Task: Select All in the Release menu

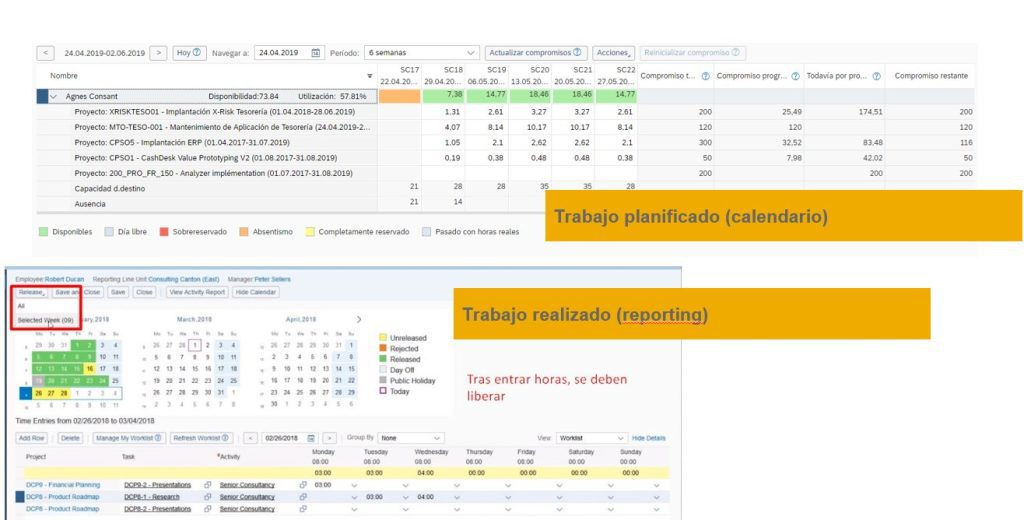Action: pos(21,304)
